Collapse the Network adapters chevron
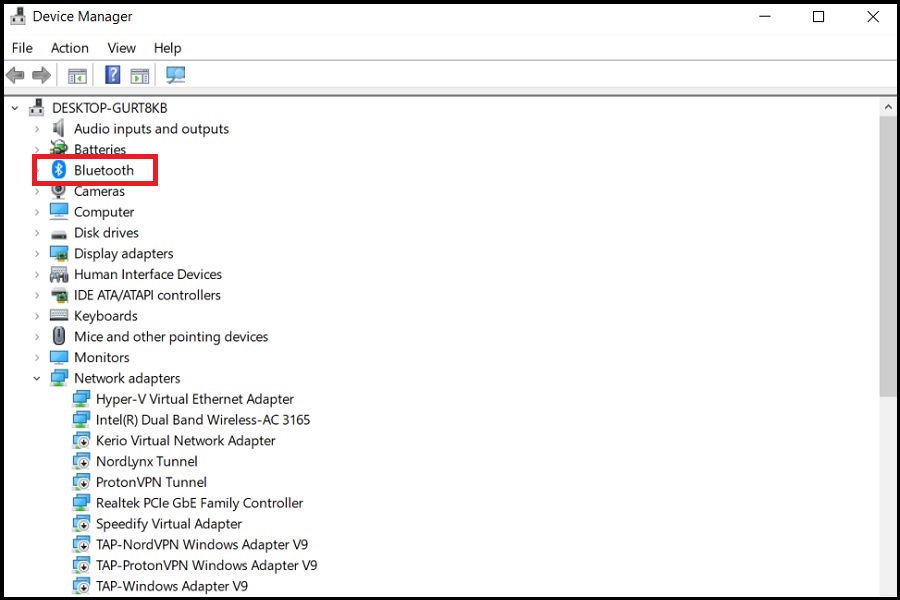This screenshot has width=900, height=600. (x=37, y=378)
